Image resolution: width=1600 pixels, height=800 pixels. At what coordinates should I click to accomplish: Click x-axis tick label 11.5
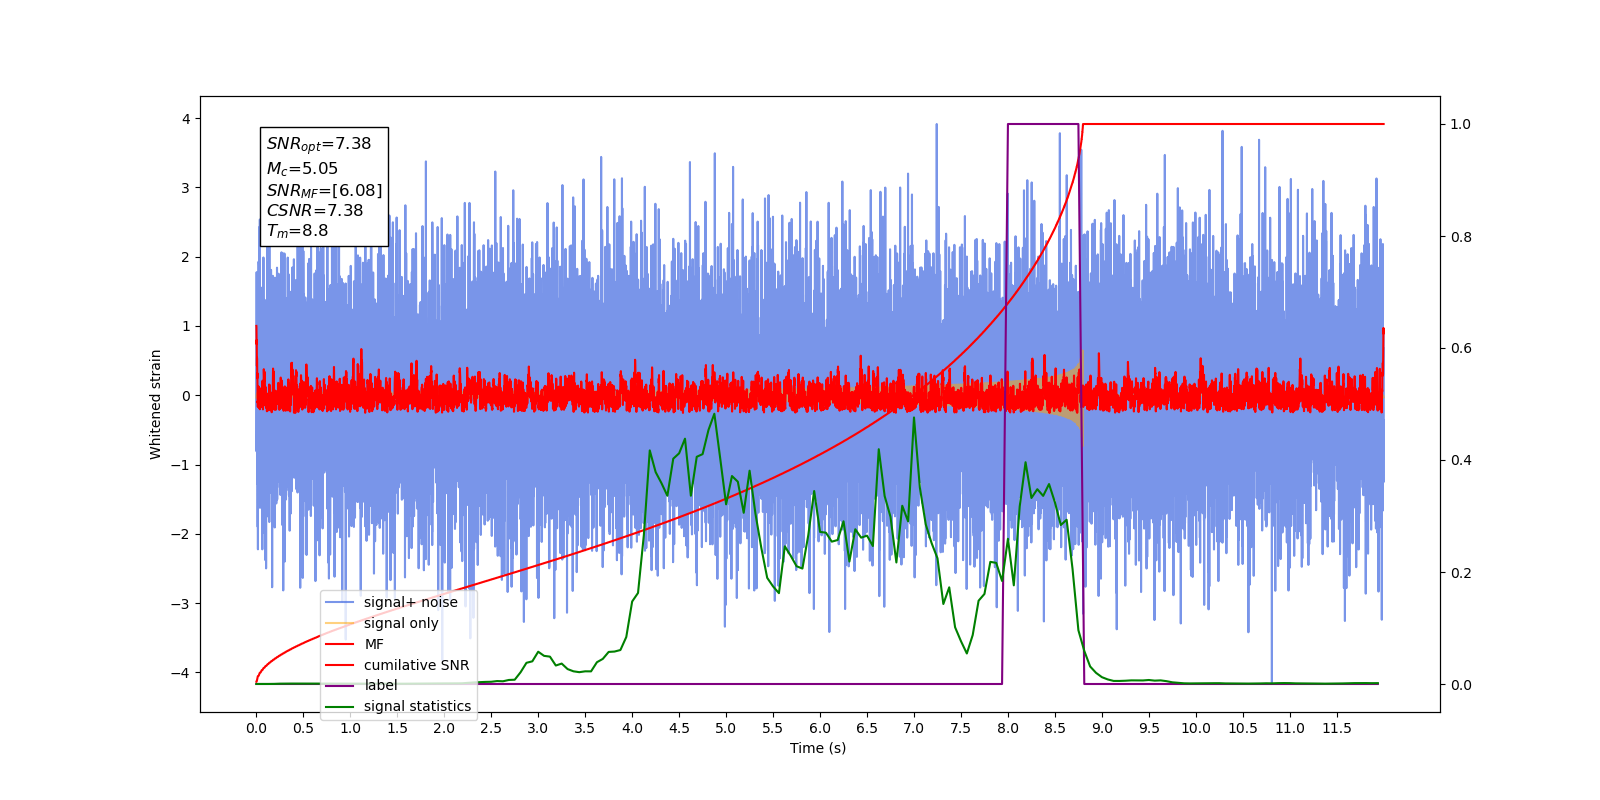(1337, 728)
